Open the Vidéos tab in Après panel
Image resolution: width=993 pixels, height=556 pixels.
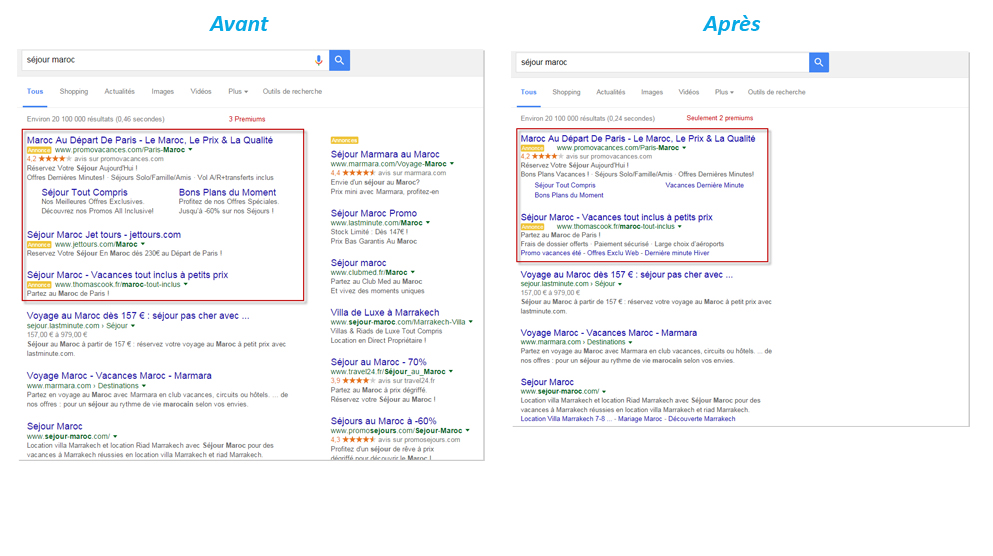[689, 92]
